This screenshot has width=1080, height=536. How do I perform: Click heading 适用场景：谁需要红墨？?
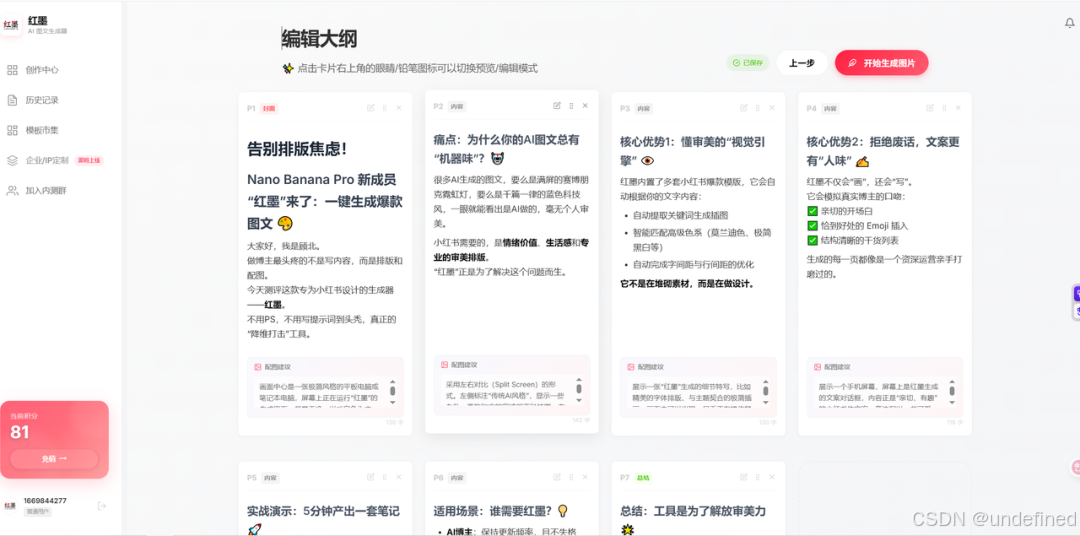coord(501,511)
